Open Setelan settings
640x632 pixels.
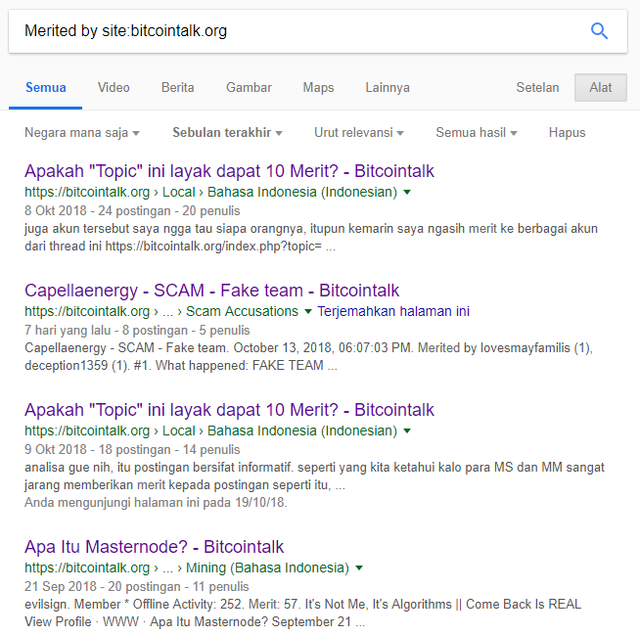[538, 87]
